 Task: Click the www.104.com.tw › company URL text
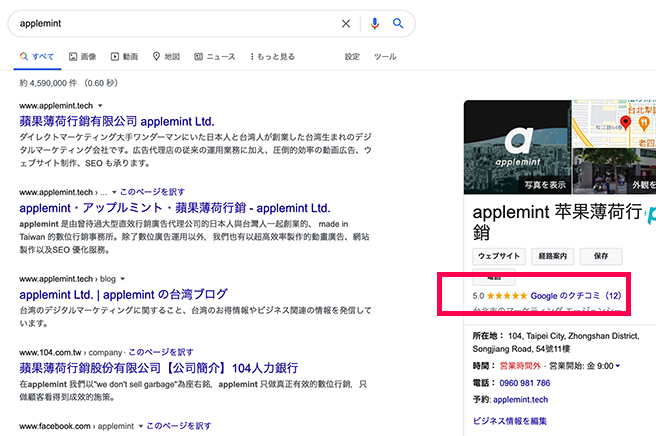point(70,352)
